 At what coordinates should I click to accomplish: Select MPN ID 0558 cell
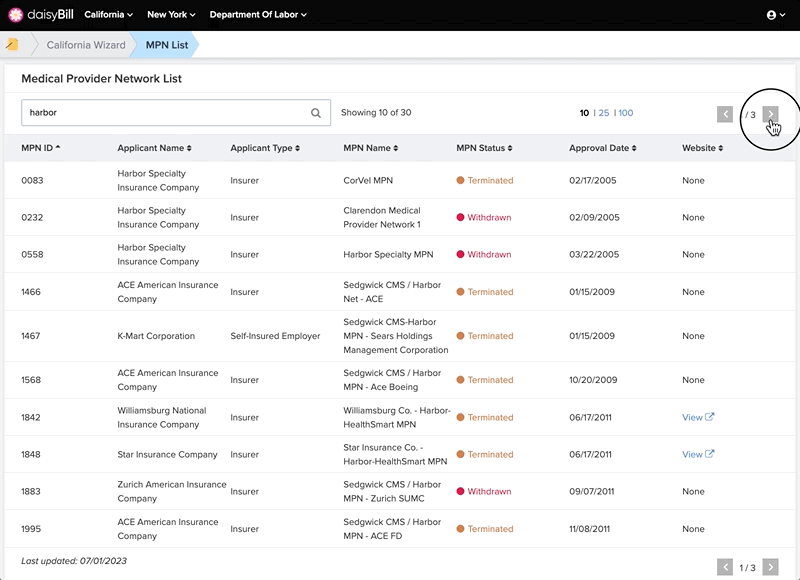pos(32,255)
